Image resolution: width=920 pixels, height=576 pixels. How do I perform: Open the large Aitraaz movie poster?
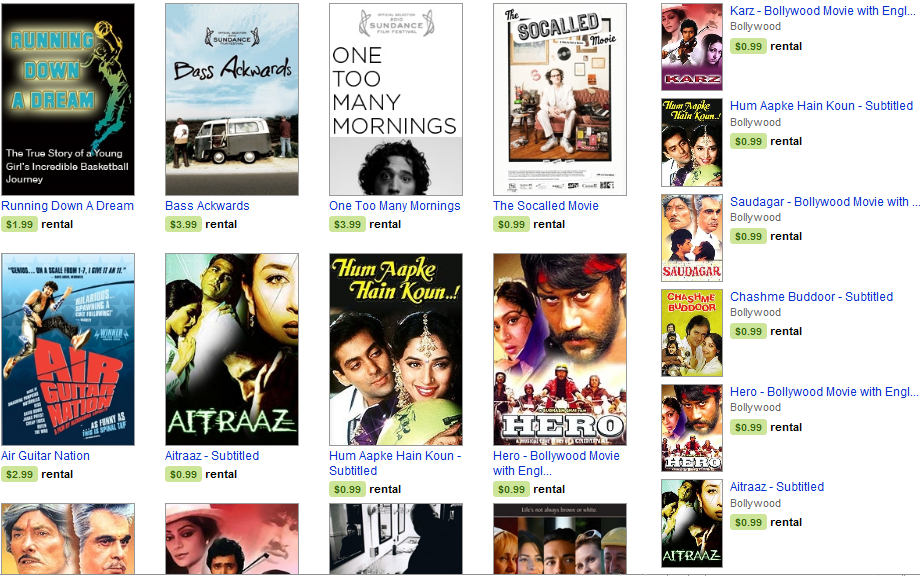point(232,350)
